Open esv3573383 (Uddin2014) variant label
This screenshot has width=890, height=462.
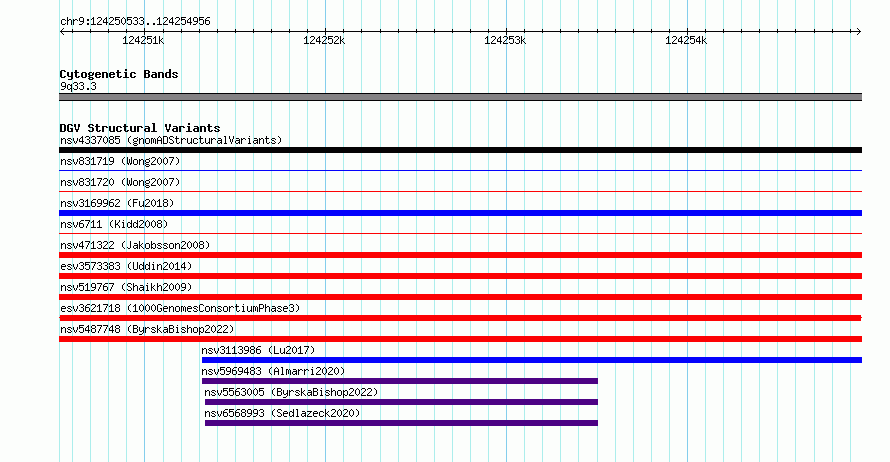[x=126, y=266]
